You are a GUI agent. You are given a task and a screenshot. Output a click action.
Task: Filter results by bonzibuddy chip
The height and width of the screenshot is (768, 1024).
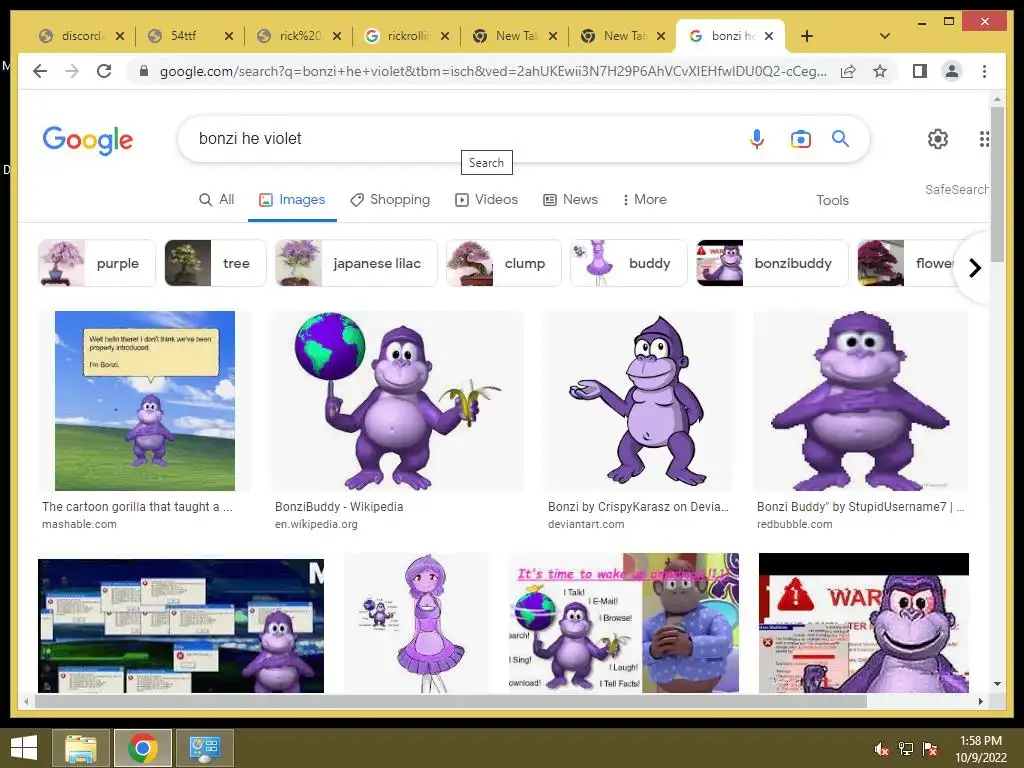[x=772, y=263]
